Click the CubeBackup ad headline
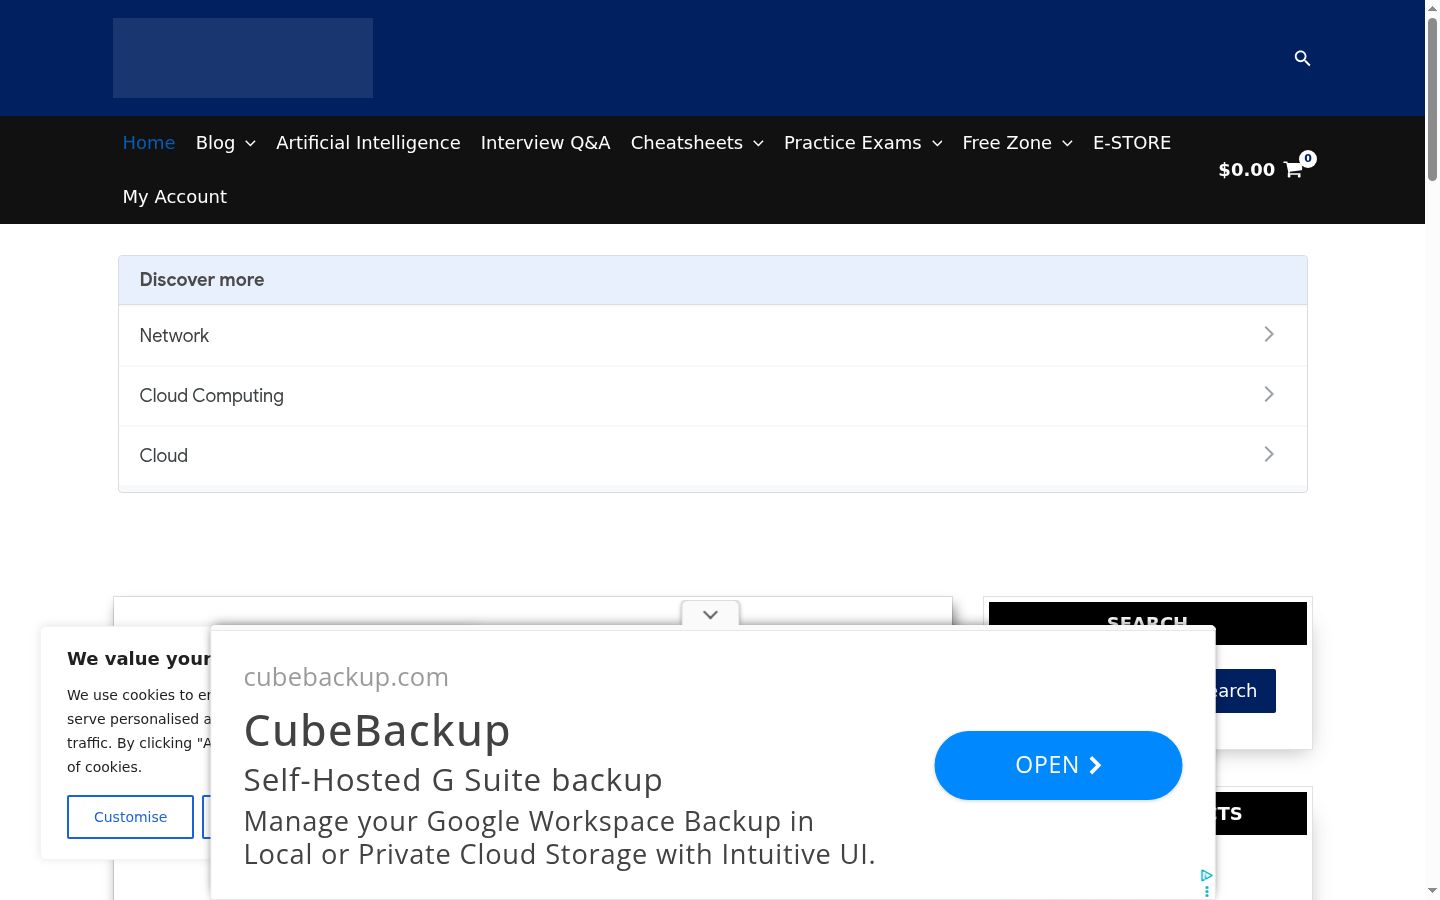This screenshot has width=1440, height=900. 377,731
